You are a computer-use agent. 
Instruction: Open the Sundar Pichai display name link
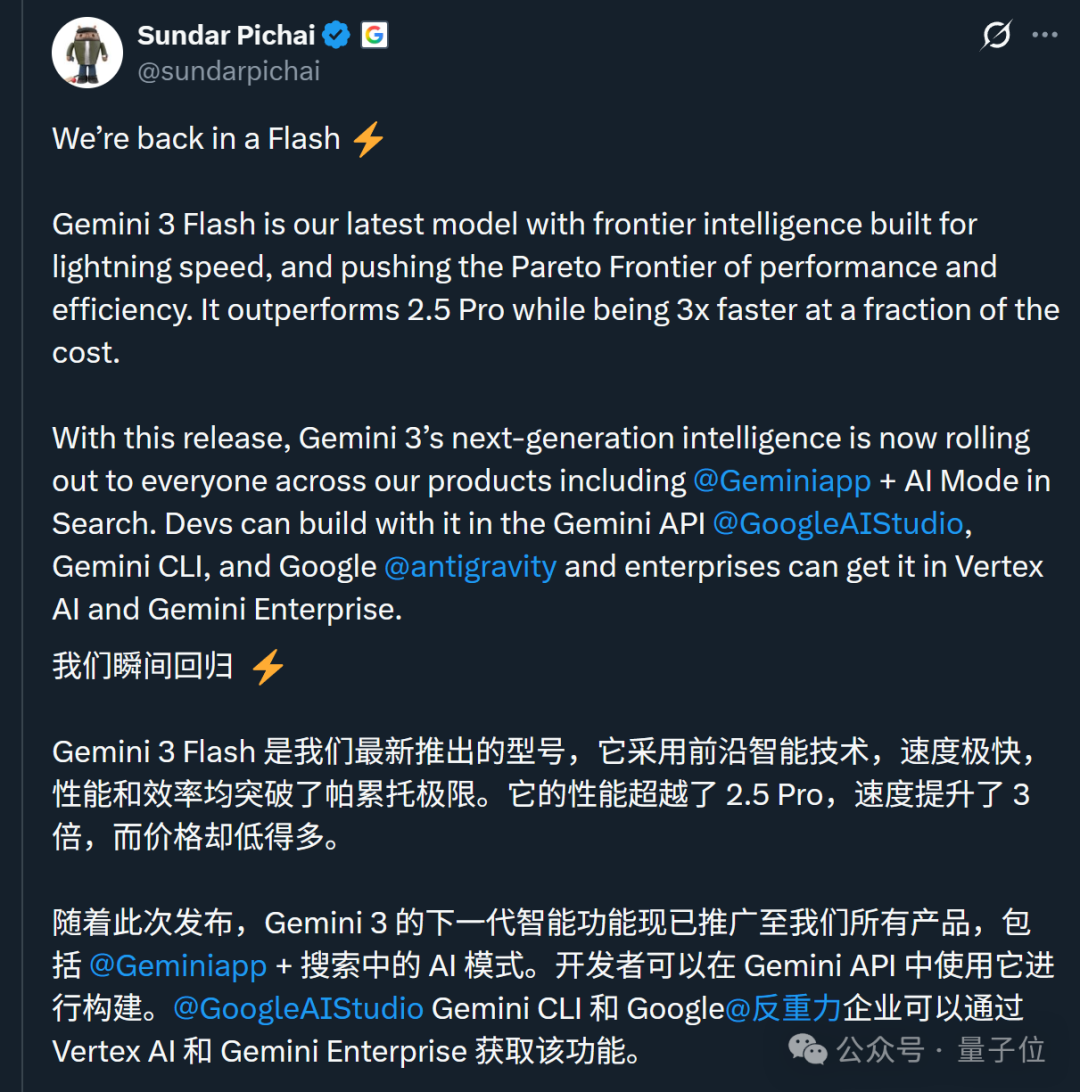point(226,35)
